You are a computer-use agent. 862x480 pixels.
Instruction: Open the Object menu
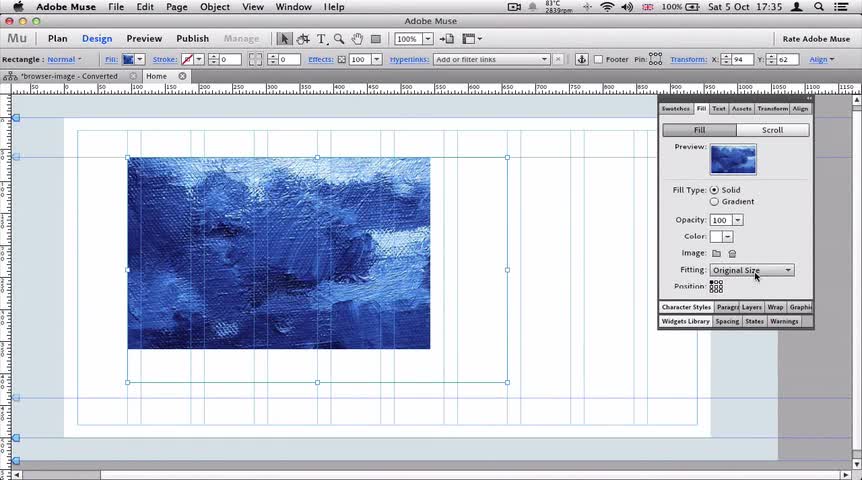pos(215,7)
